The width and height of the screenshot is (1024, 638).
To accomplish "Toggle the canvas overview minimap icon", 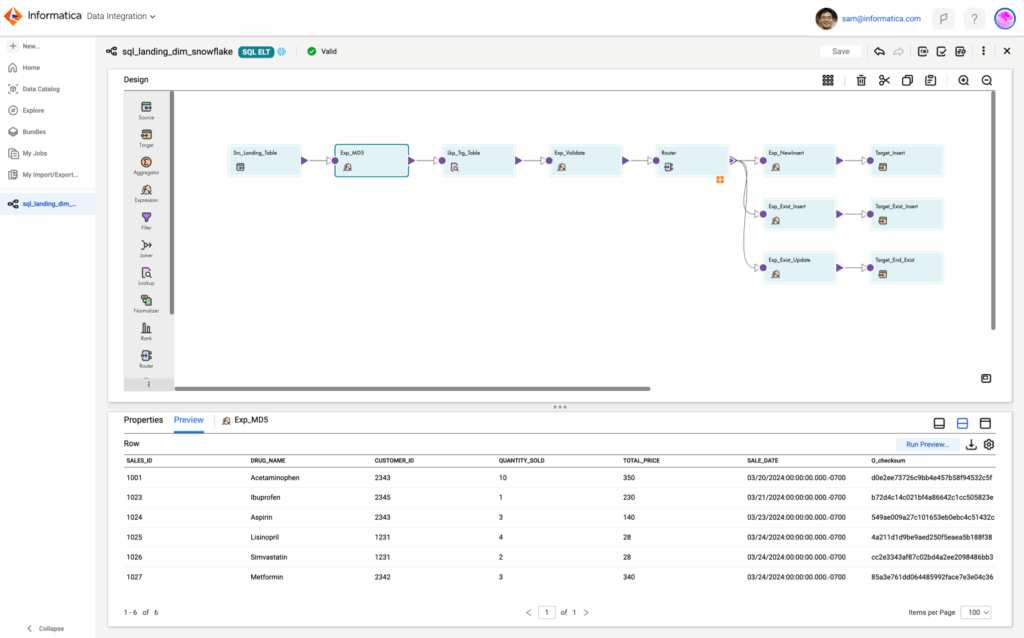I will (986, 379).
